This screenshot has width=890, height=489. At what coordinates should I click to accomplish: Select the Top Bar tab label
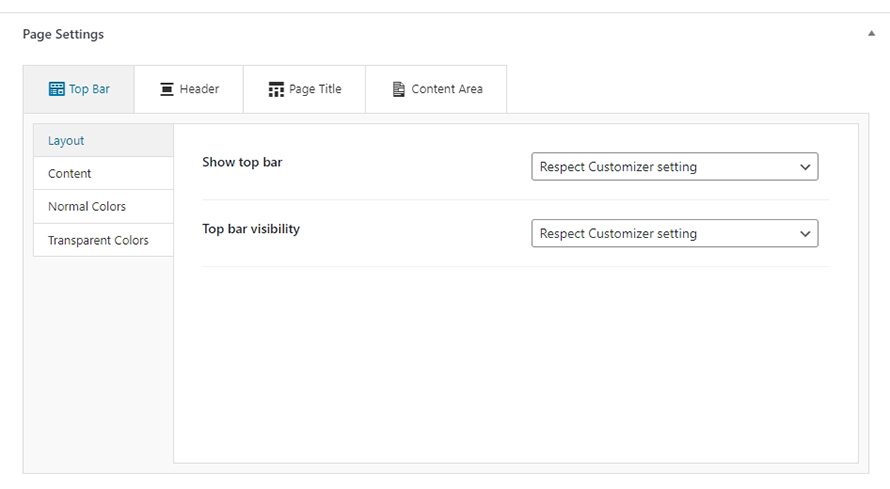pyautogui.click(x=89, y=89)
